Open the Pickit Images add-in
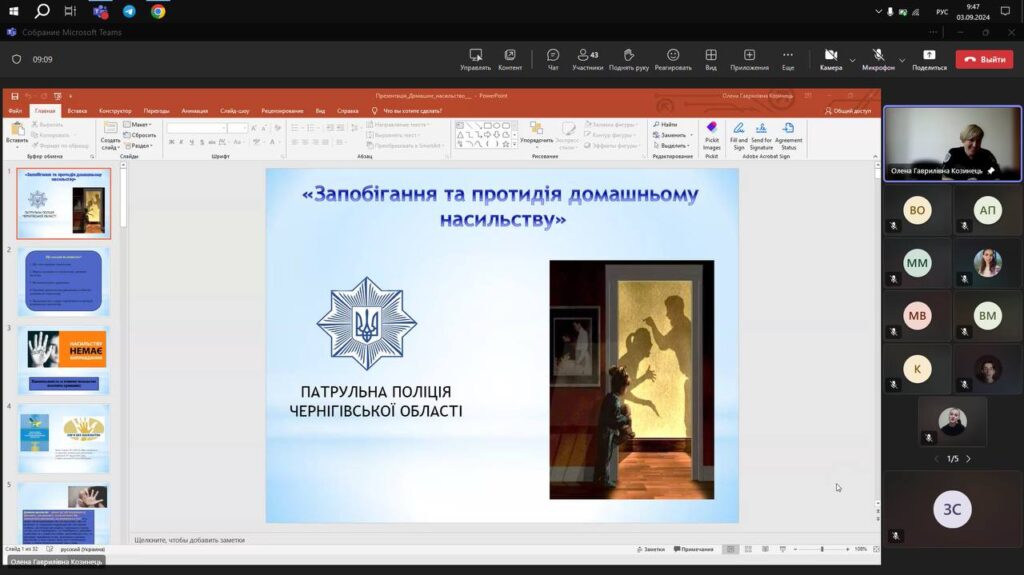The width and height of the screenshot is (1024, 575). (x=712, y=135)
